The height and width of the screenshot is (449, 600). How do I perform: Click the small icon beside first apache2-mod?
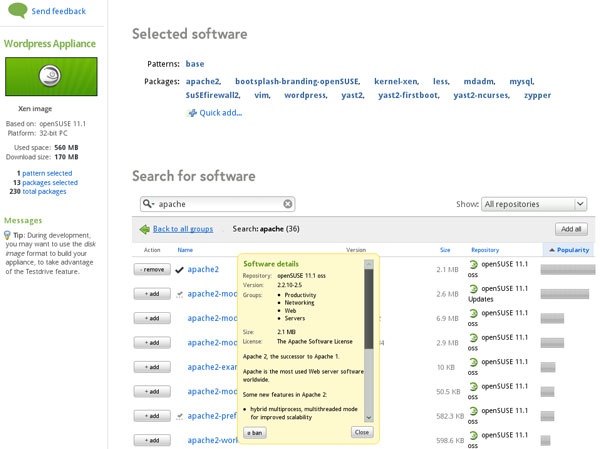(179, 294)
